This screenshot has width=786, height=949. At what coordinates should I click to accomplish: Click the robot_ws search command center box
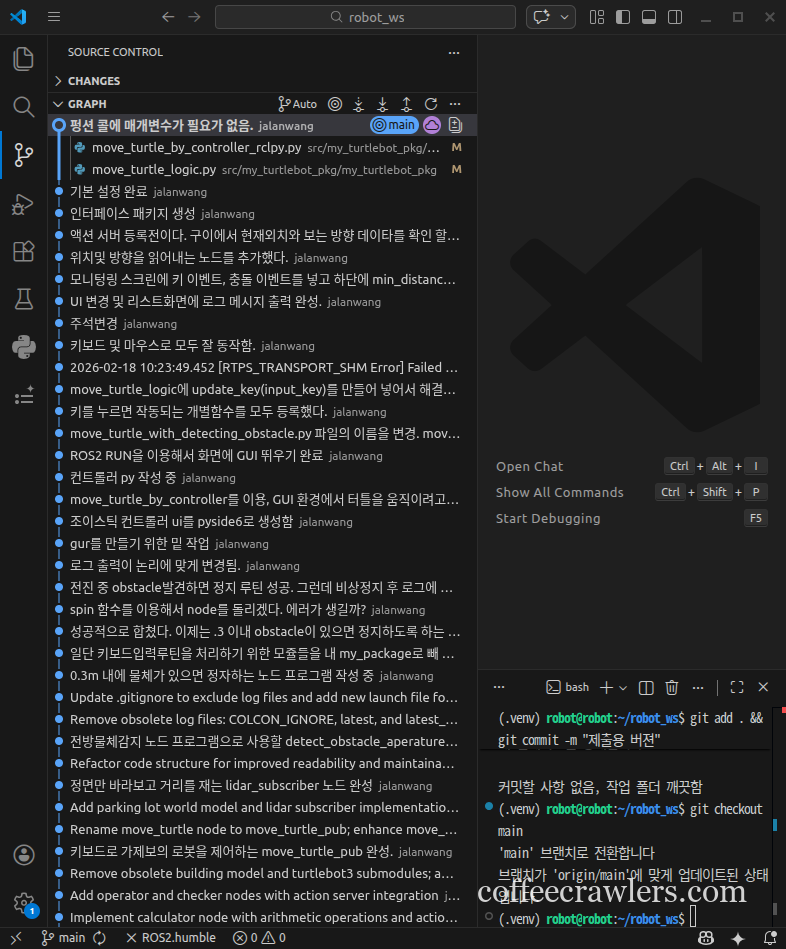point(365,17)
